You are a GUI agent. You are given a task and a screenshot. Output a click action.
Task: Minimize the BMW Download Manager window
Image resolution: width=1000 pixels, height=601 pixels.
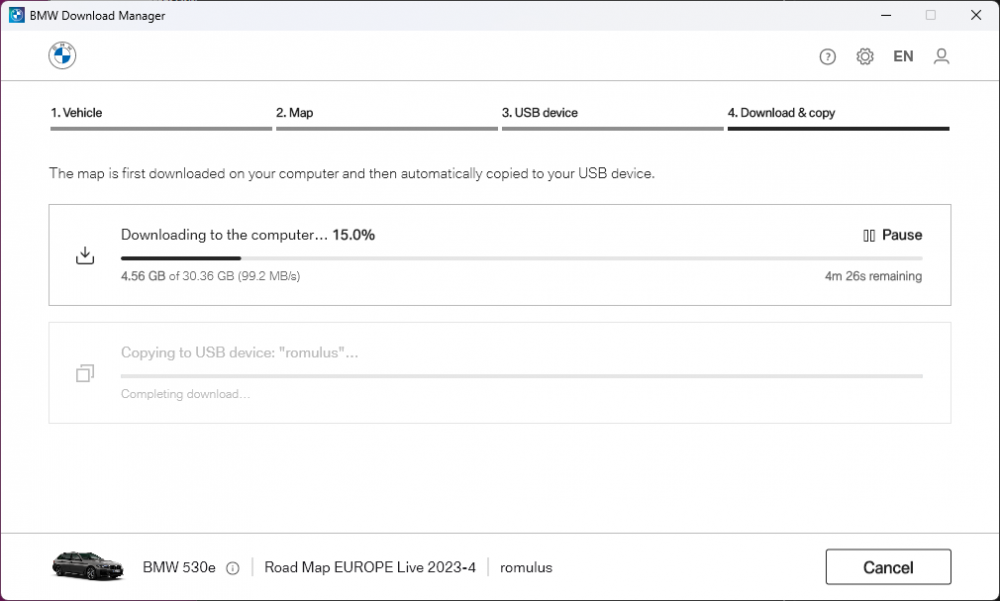pyautogui.click(x=884, y=15)
